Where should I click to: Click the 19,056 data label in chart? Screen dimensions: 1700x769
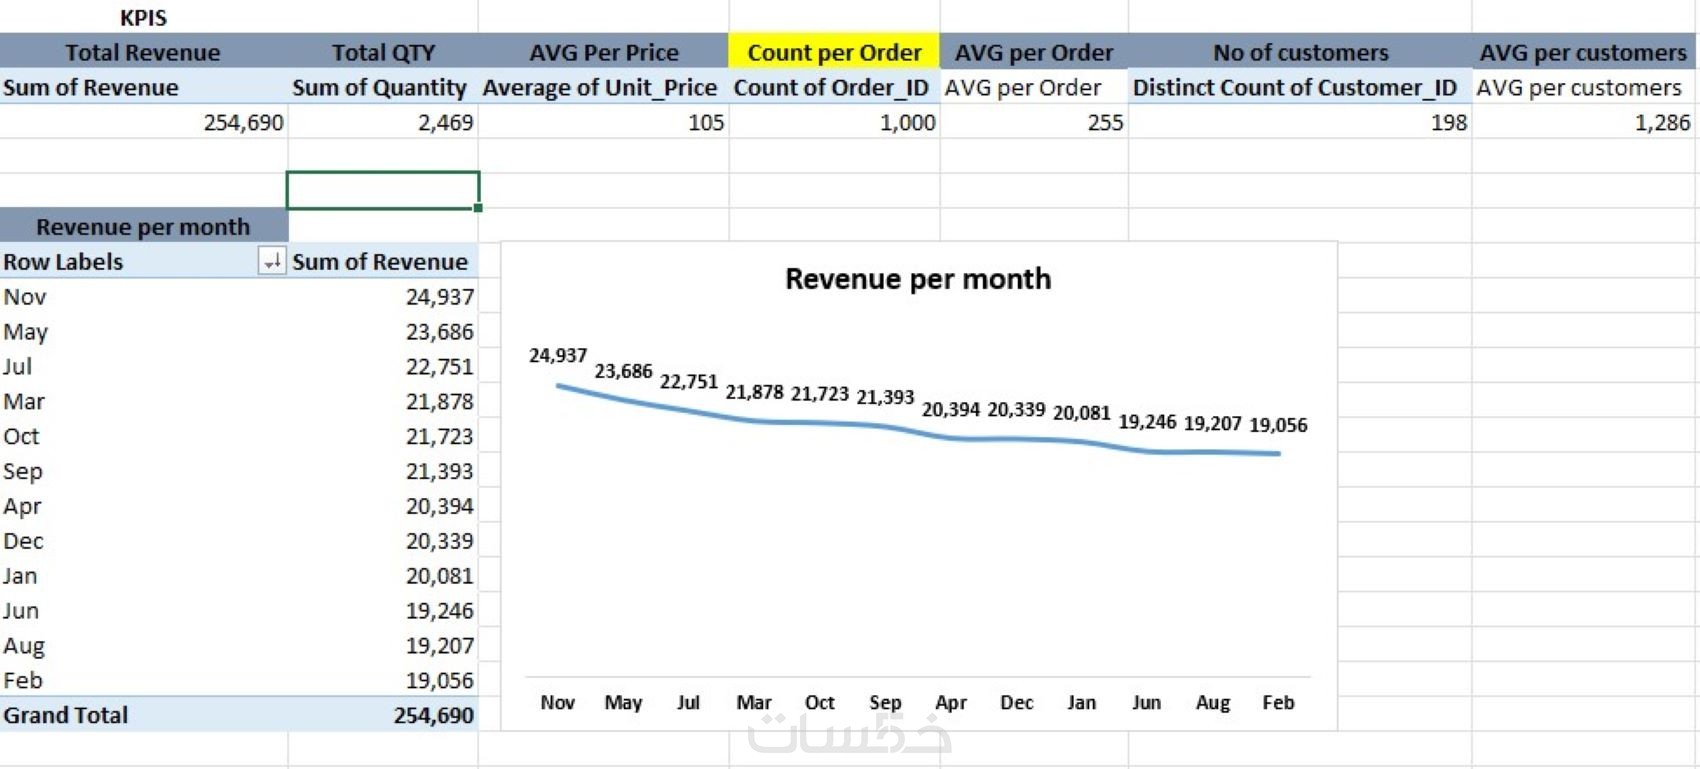[x=1278, y=425]
